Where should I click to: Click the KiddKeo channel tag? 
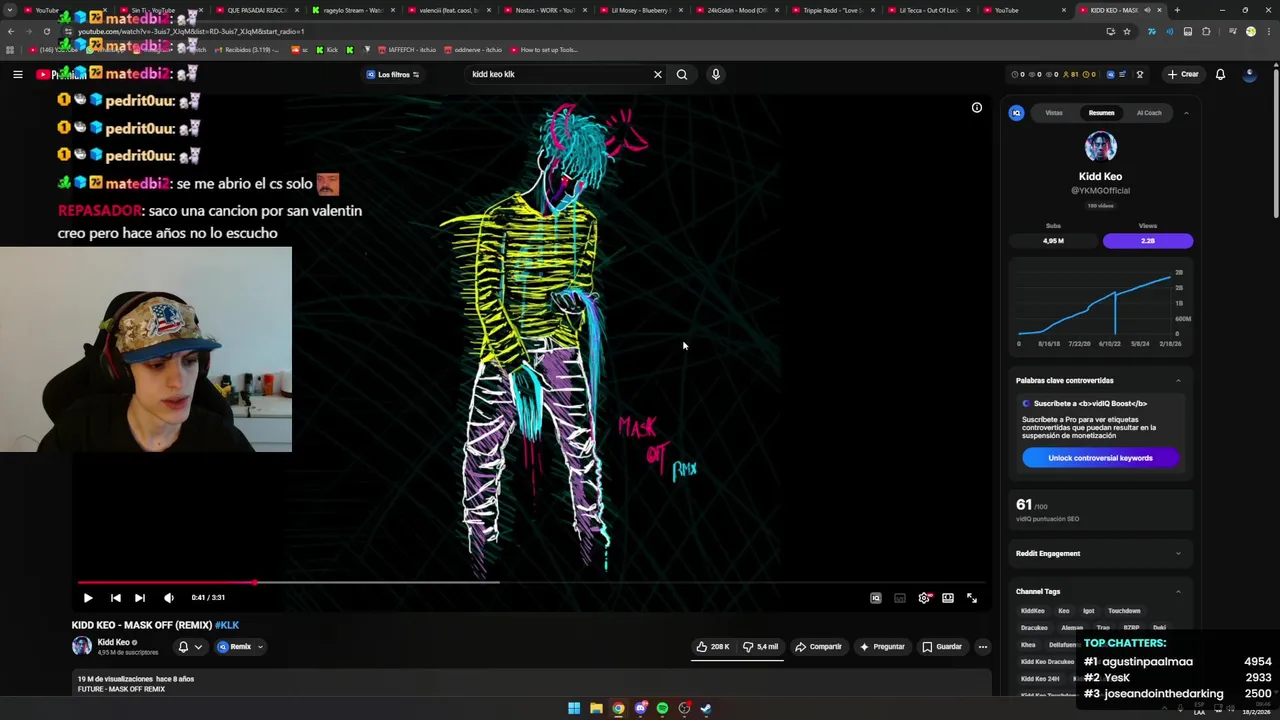point(1032,611)
